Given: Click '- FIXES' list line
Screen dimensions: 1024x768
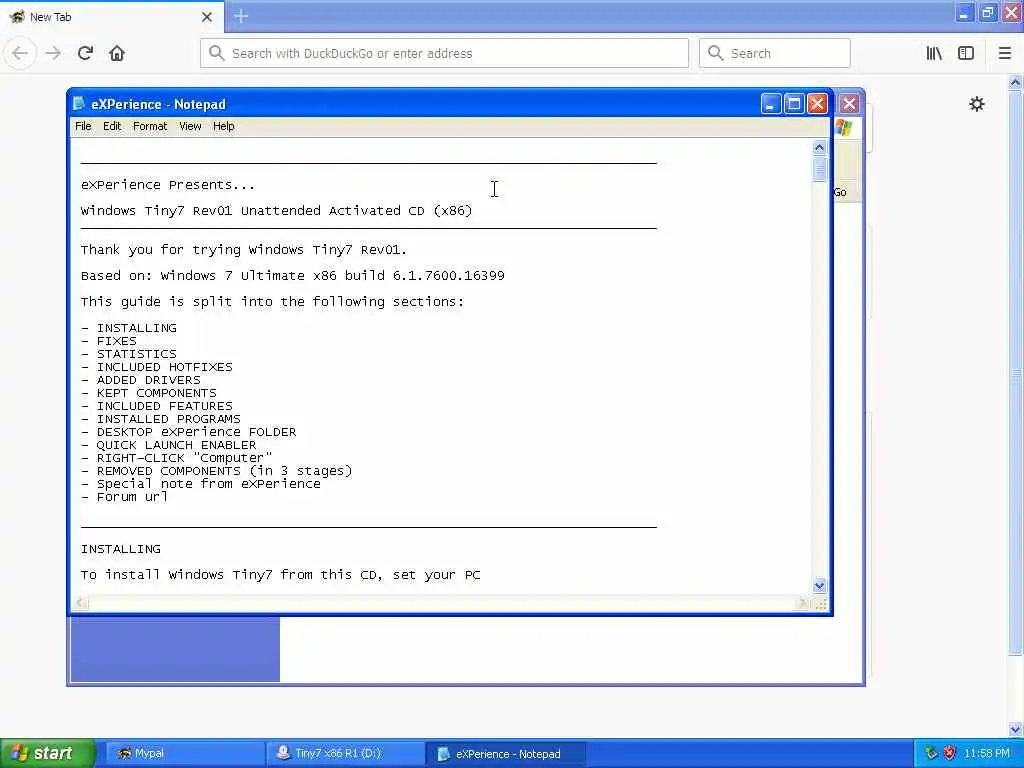Looking at the screenshot, I should click(x=108, y=341).
